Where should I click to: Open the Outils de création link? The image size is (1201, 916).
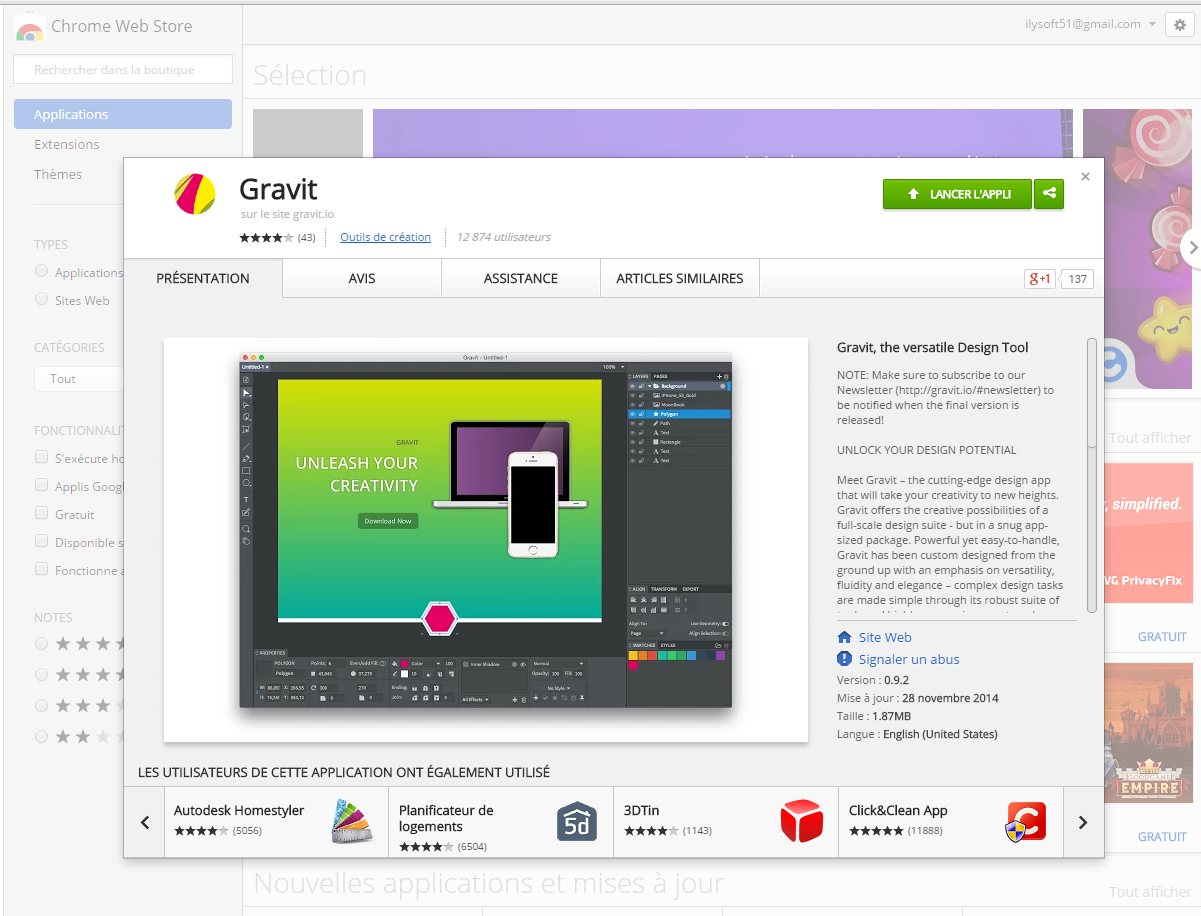[385, 237]
